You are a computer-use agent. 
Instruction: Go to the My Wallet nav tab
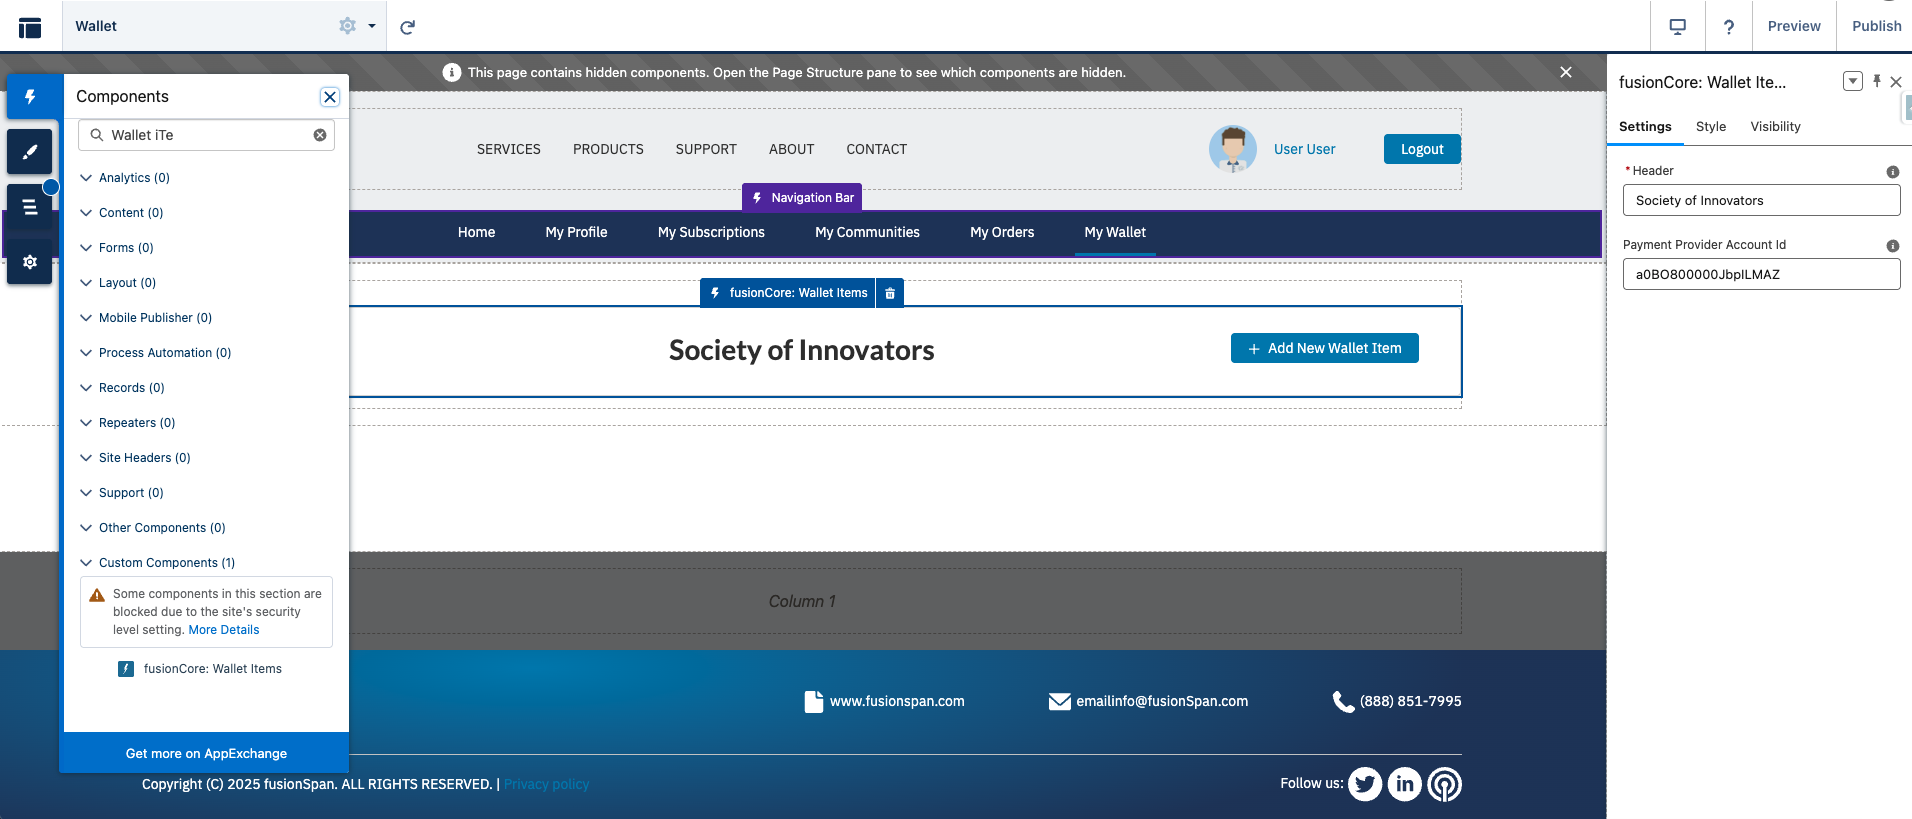(x=1115, y=232)
